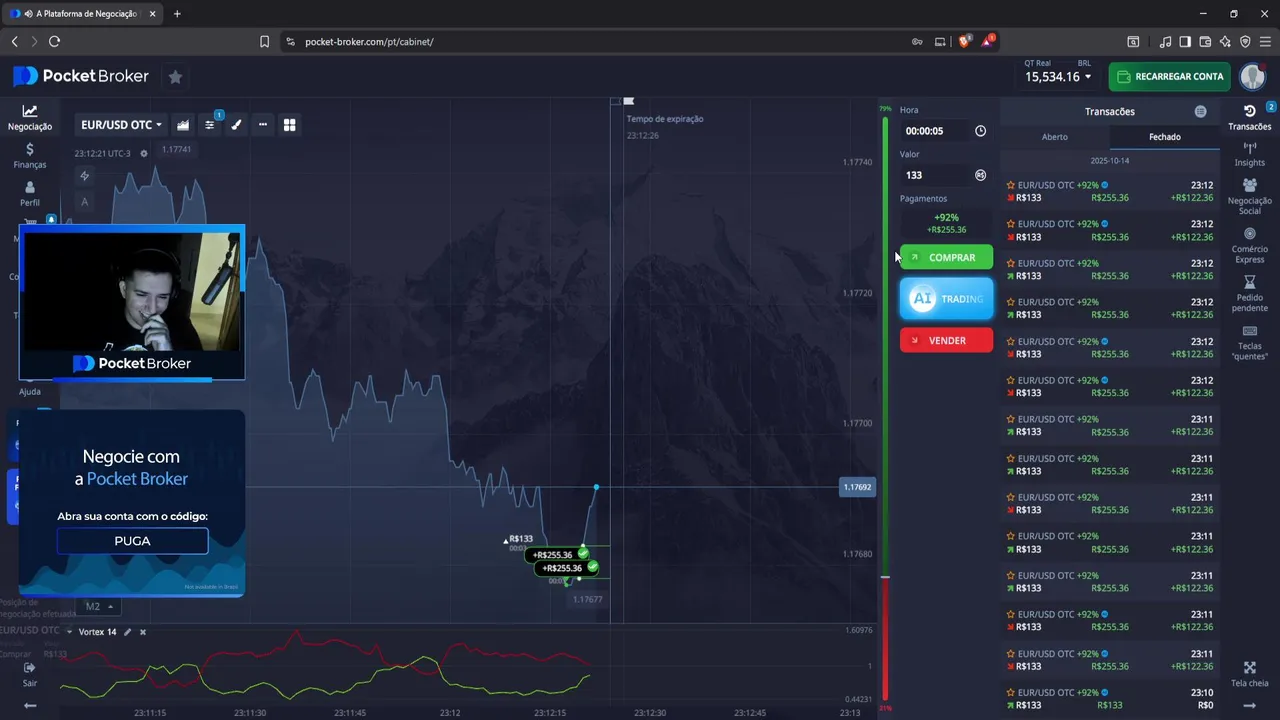Open the browser hamburger menu
The width and height of the screenshot is (1280, 720).
(1264, 42)
